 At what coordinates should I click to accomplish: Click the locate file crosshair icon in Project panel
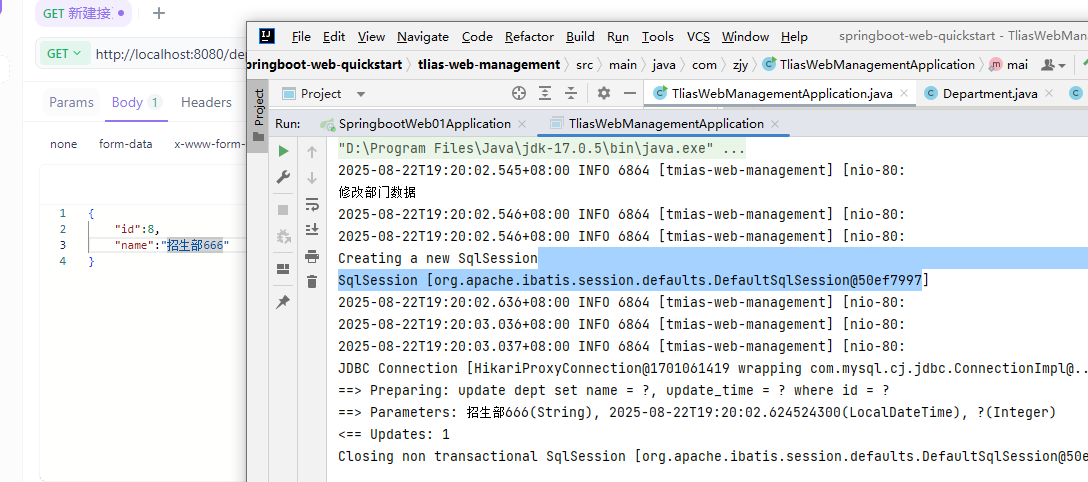518,93
